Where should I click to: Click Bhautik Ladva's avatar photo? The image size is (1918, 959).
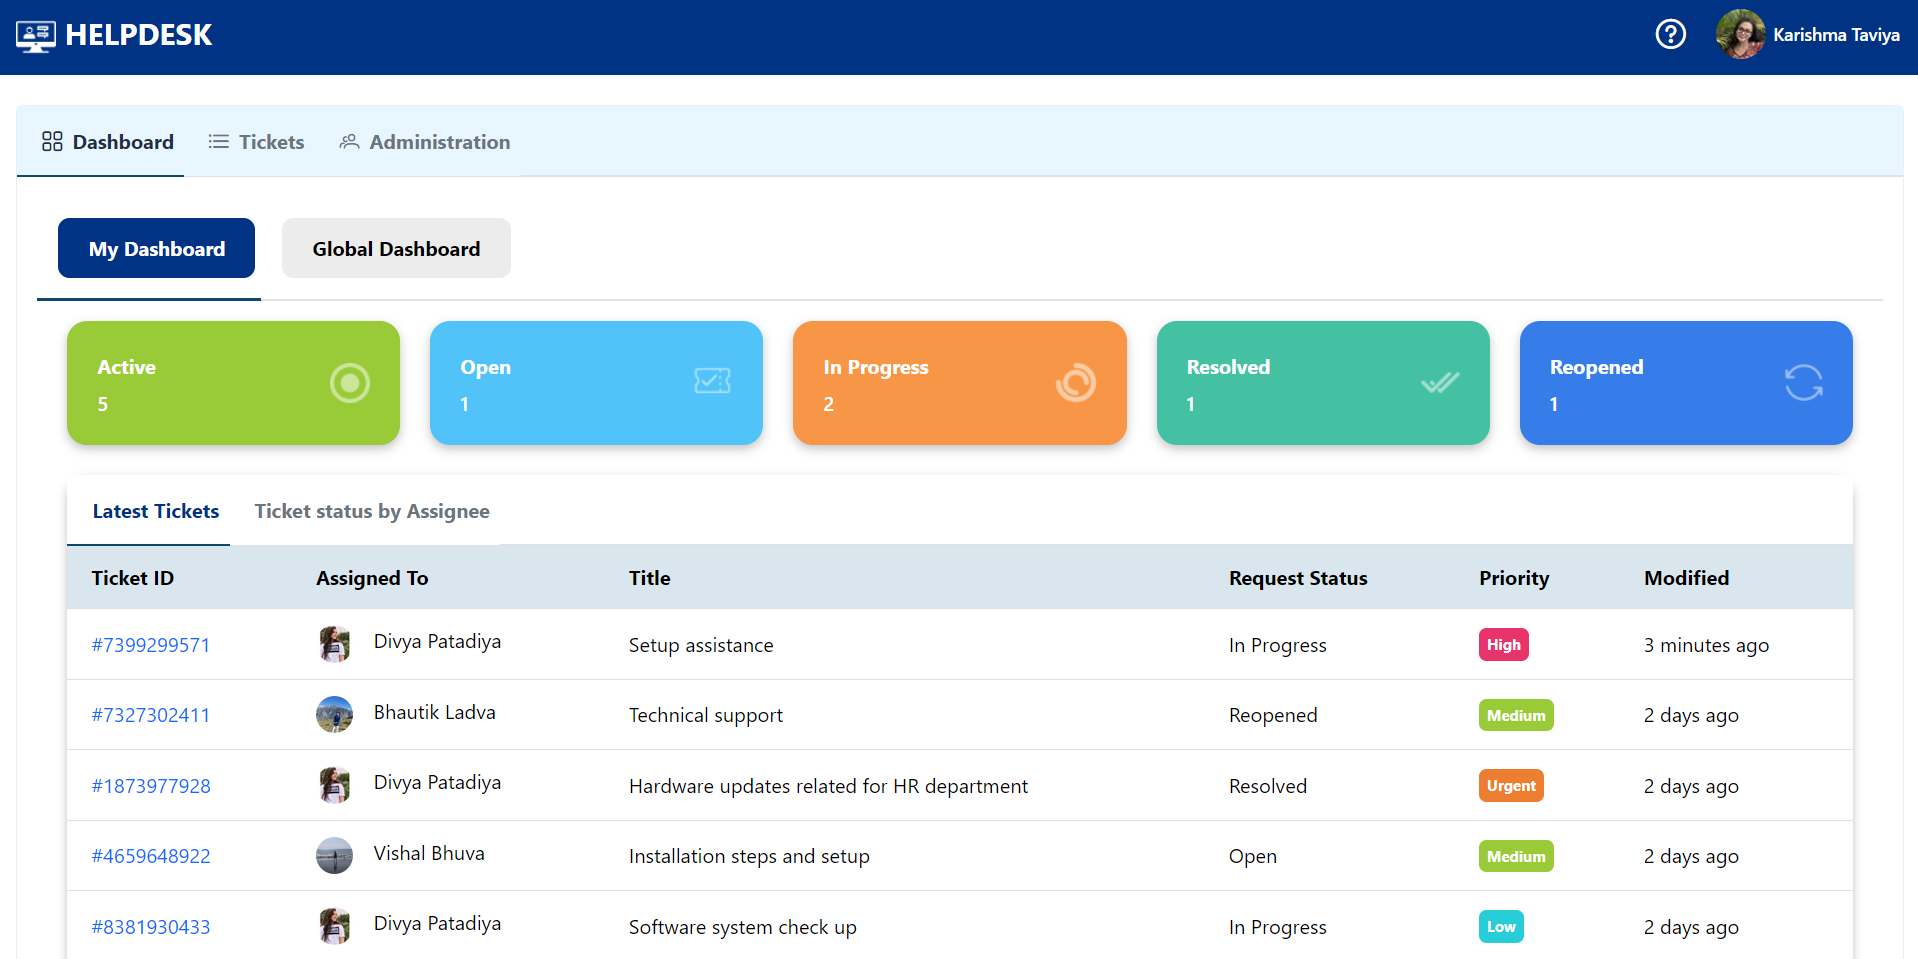334,714
